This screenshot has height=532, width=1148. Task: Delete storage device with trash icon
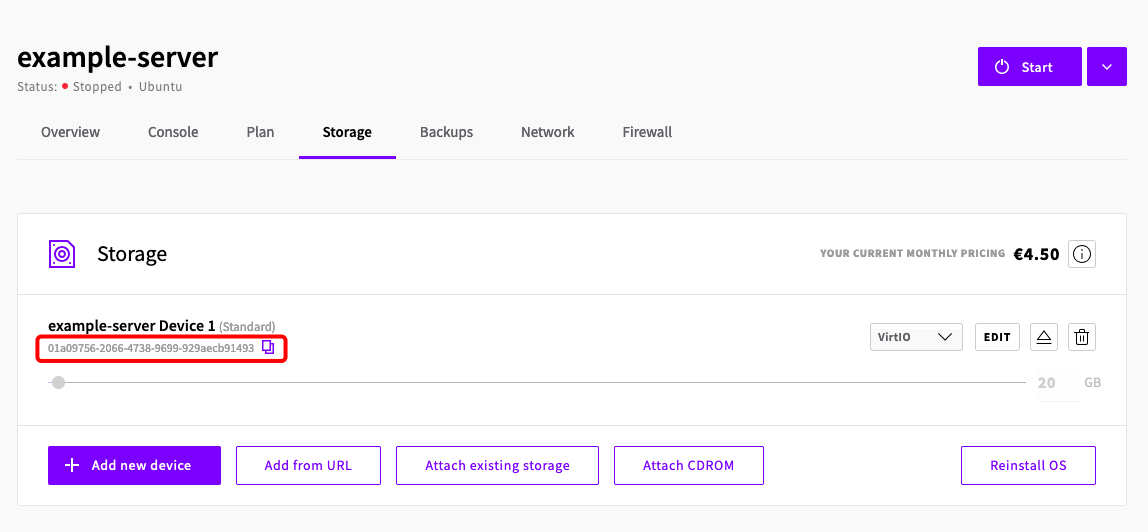[x=1081, y=337]
